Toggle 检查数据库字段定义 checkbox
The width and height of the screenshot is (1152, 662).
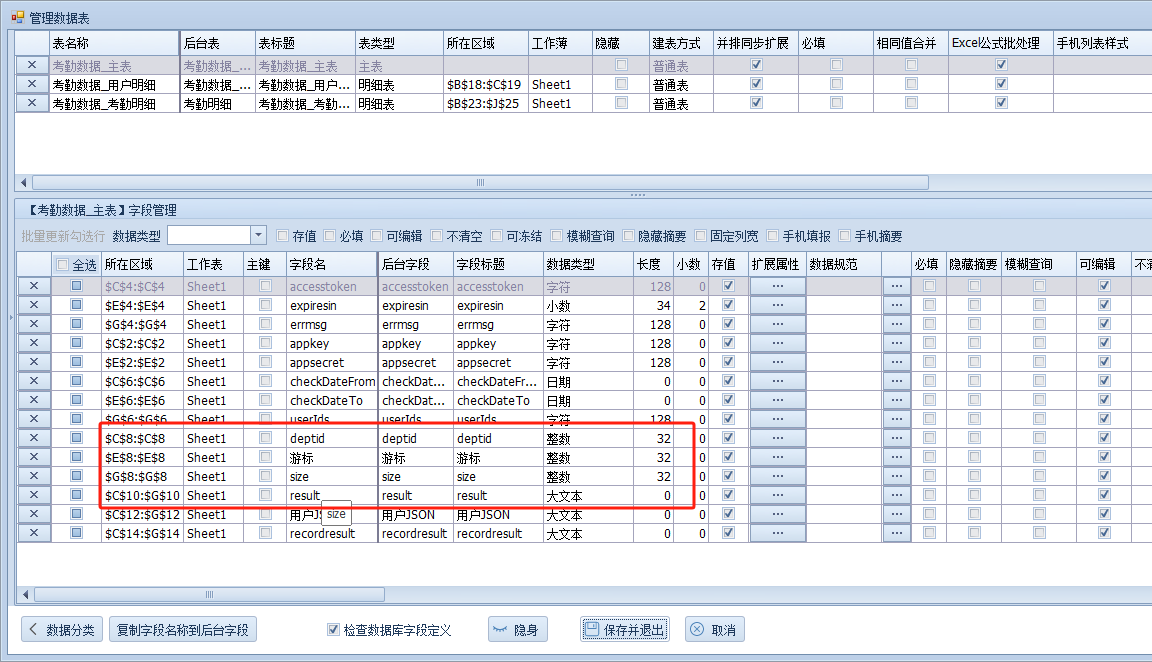tap(334, 630)
